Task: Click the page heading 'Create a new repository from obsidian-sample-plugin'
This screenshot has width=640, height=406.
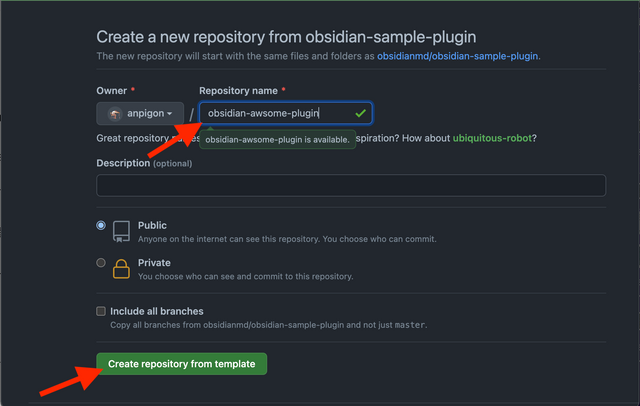Action: (286, 37)
